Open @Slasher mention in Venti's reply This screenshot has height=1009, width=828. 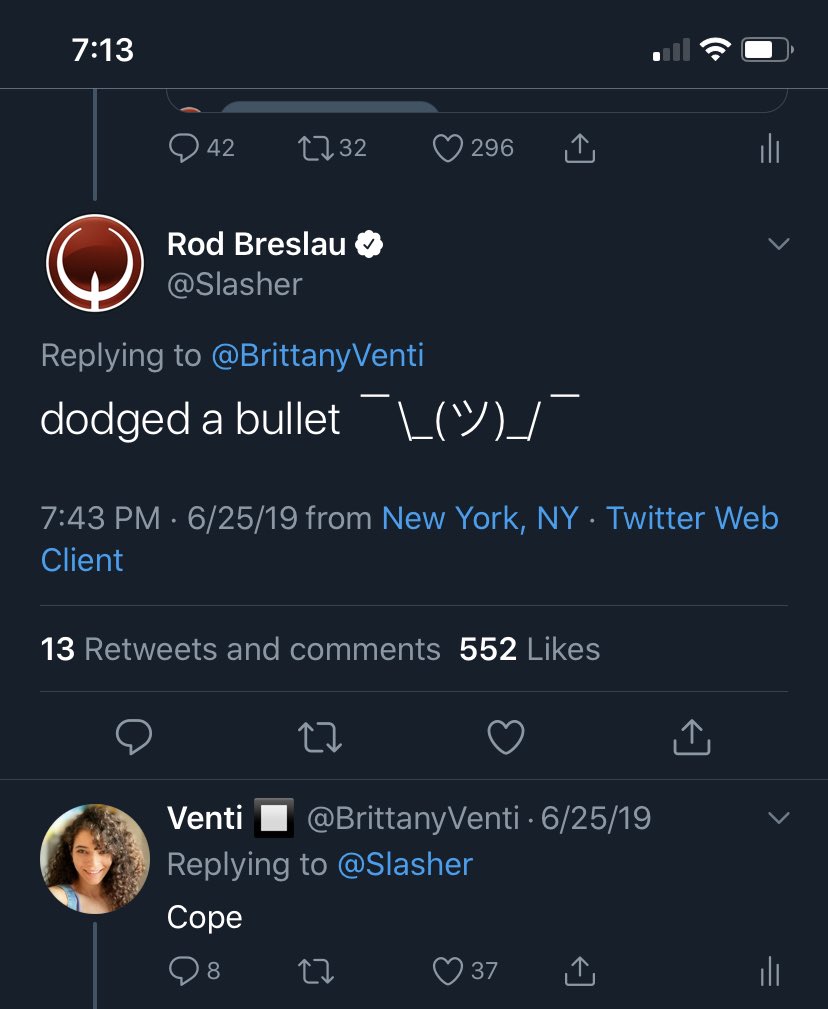pos(405,865)
